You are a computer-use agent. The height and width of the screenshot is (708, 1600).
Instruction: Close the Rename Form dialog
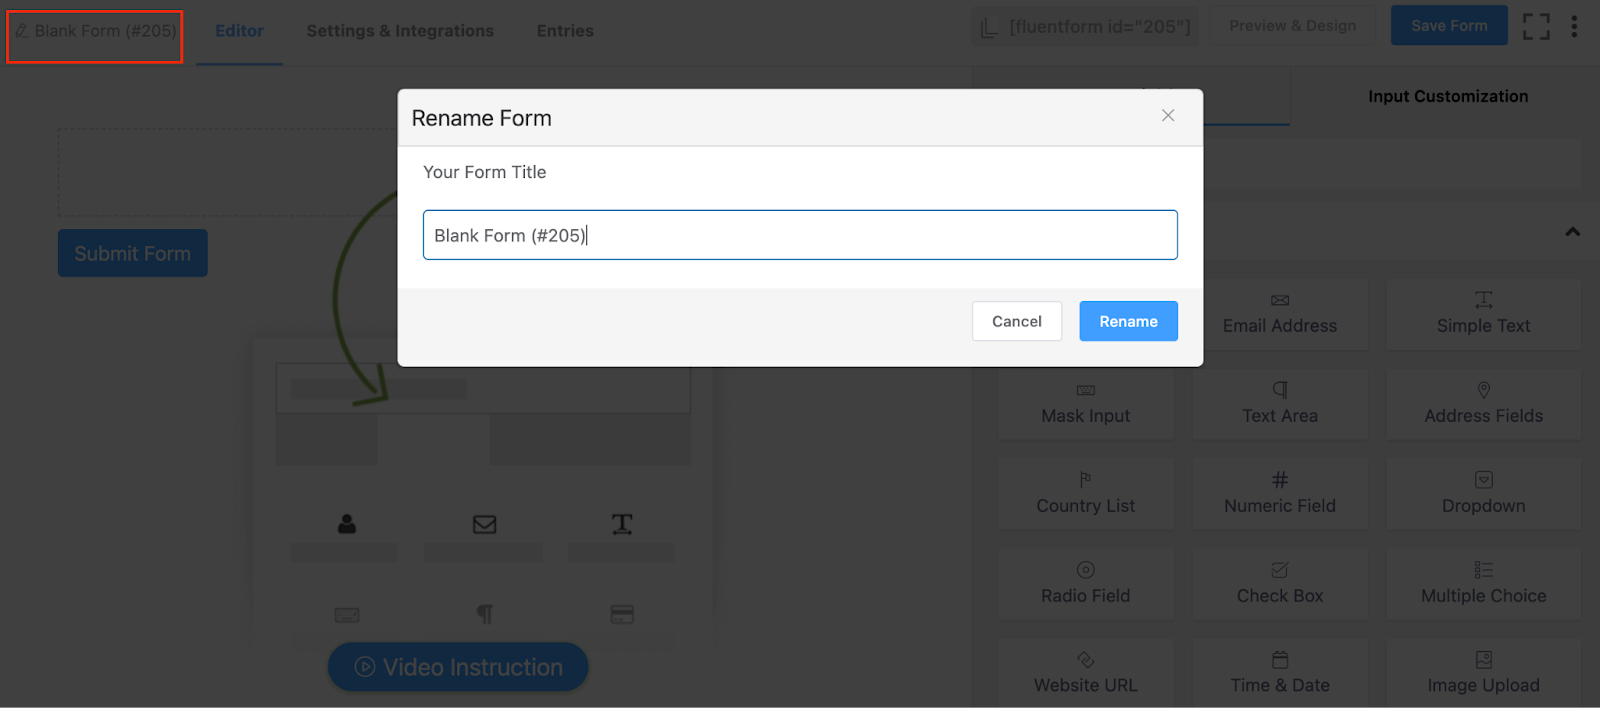click(x=1167, y=116)
